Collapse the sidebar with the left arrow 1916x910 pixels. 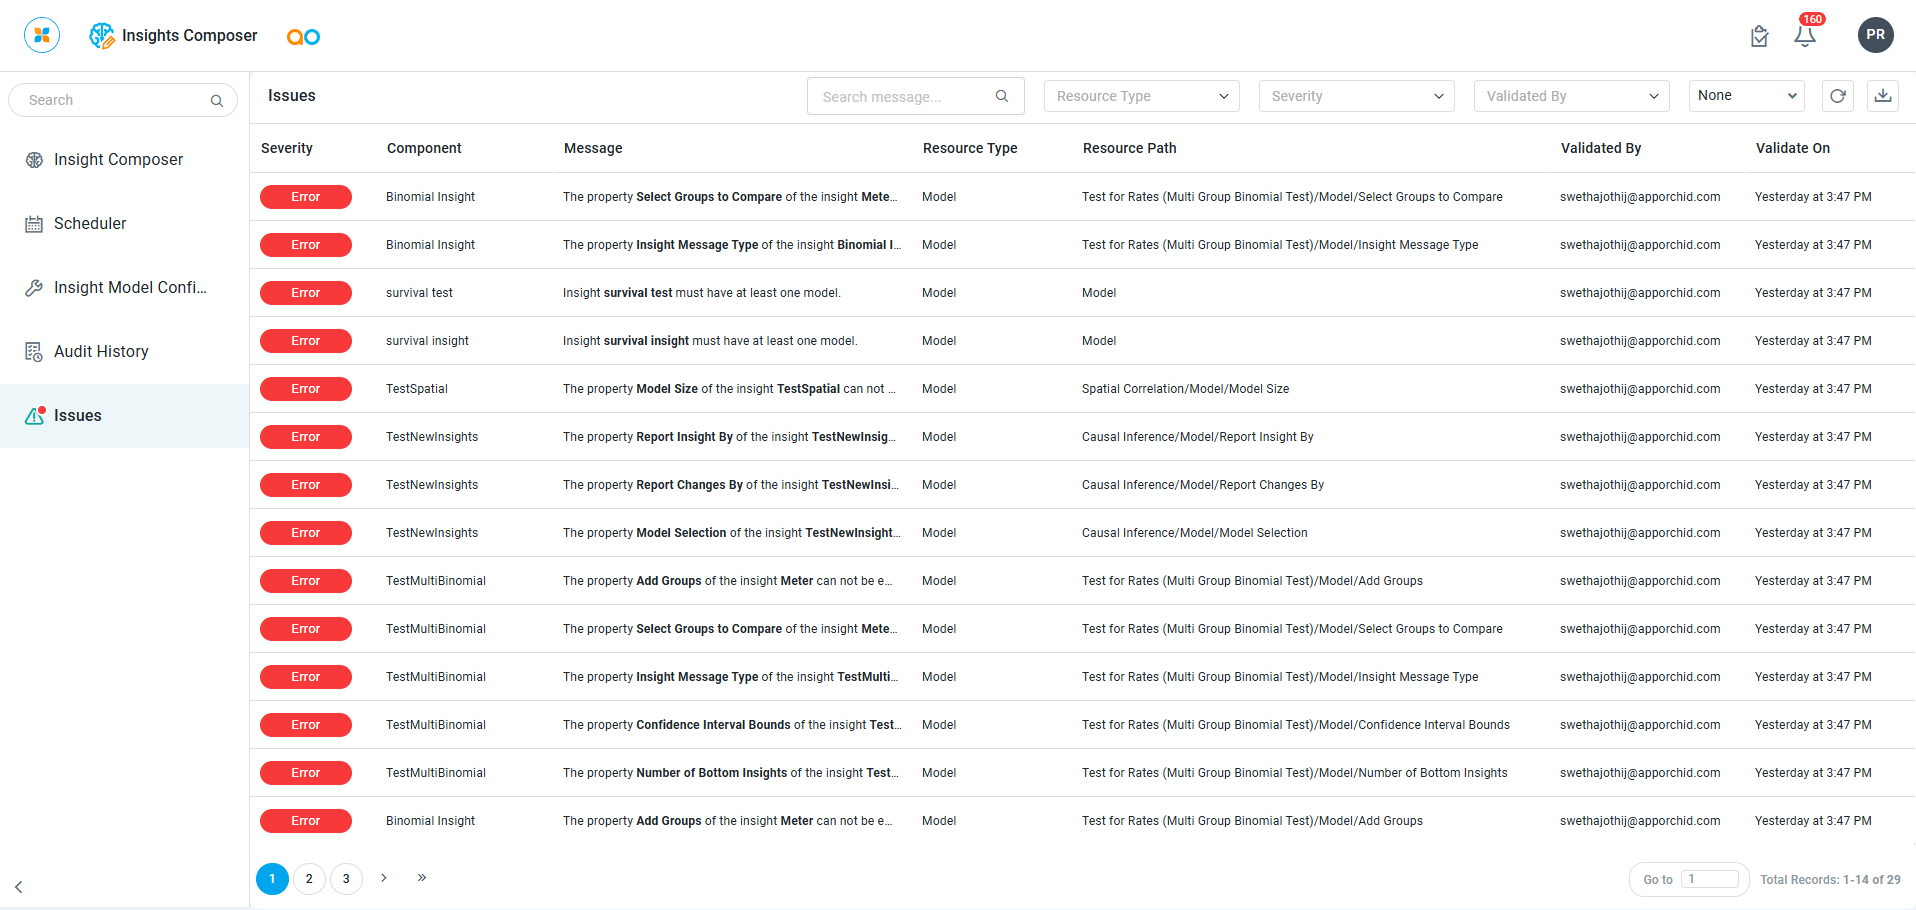point(19,887)
